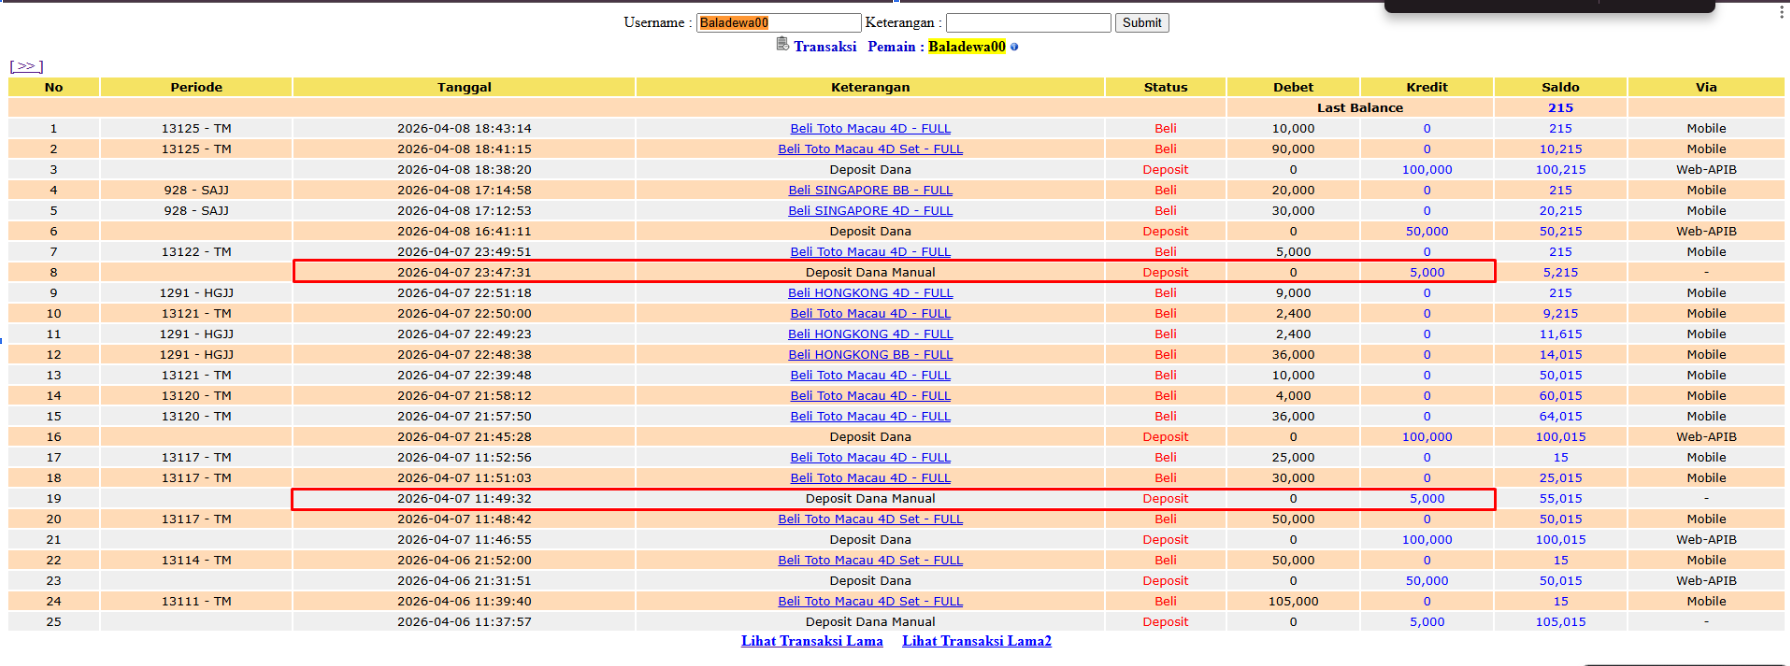The width and height of the screenshot is (1790, 666).
Task: Click Saldo value 55,015
Action: pos(1560,498)
